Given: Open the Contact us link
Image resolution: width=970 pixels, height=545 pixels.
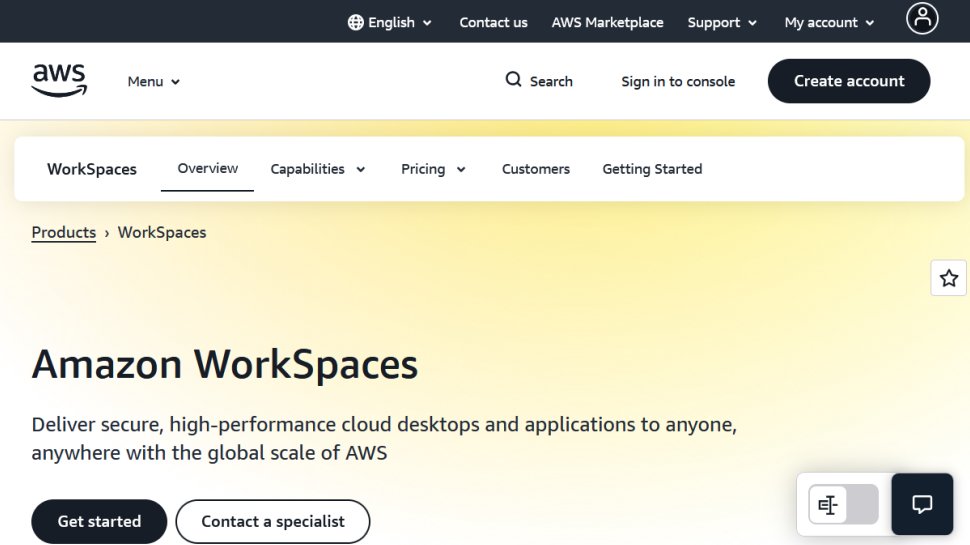Looking at the screenshot, I should click(493, 22).
